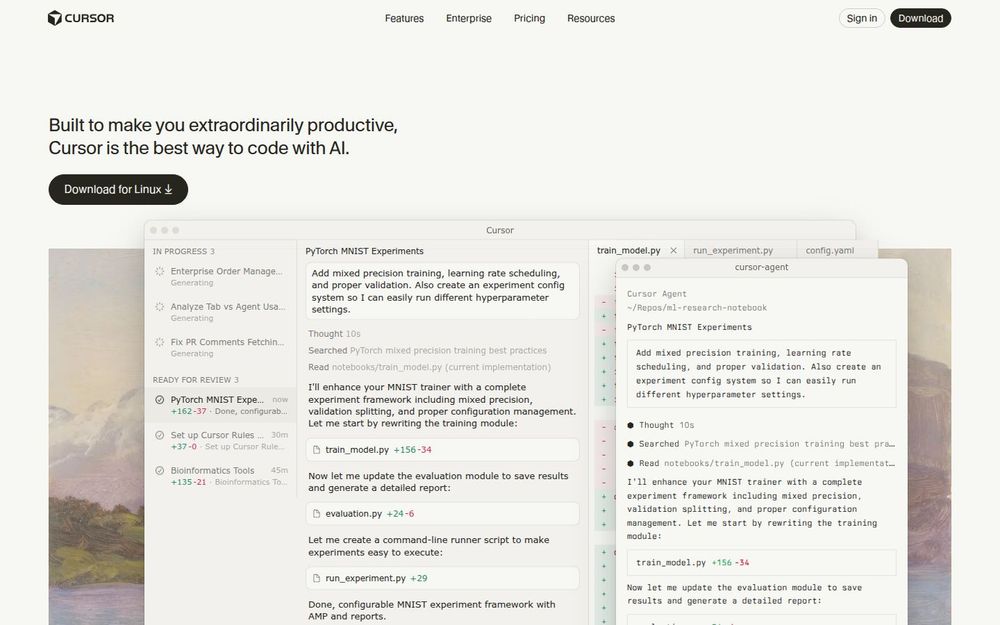This screenshot has width=1000, height=625.
Task: Click Read notebooks/train_model.py line in chat
Action: coord(429,367)
